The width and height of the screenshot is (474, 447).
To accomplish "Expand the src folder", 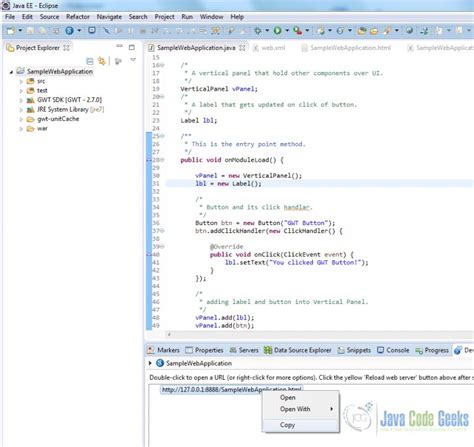I will coord(21,81).
